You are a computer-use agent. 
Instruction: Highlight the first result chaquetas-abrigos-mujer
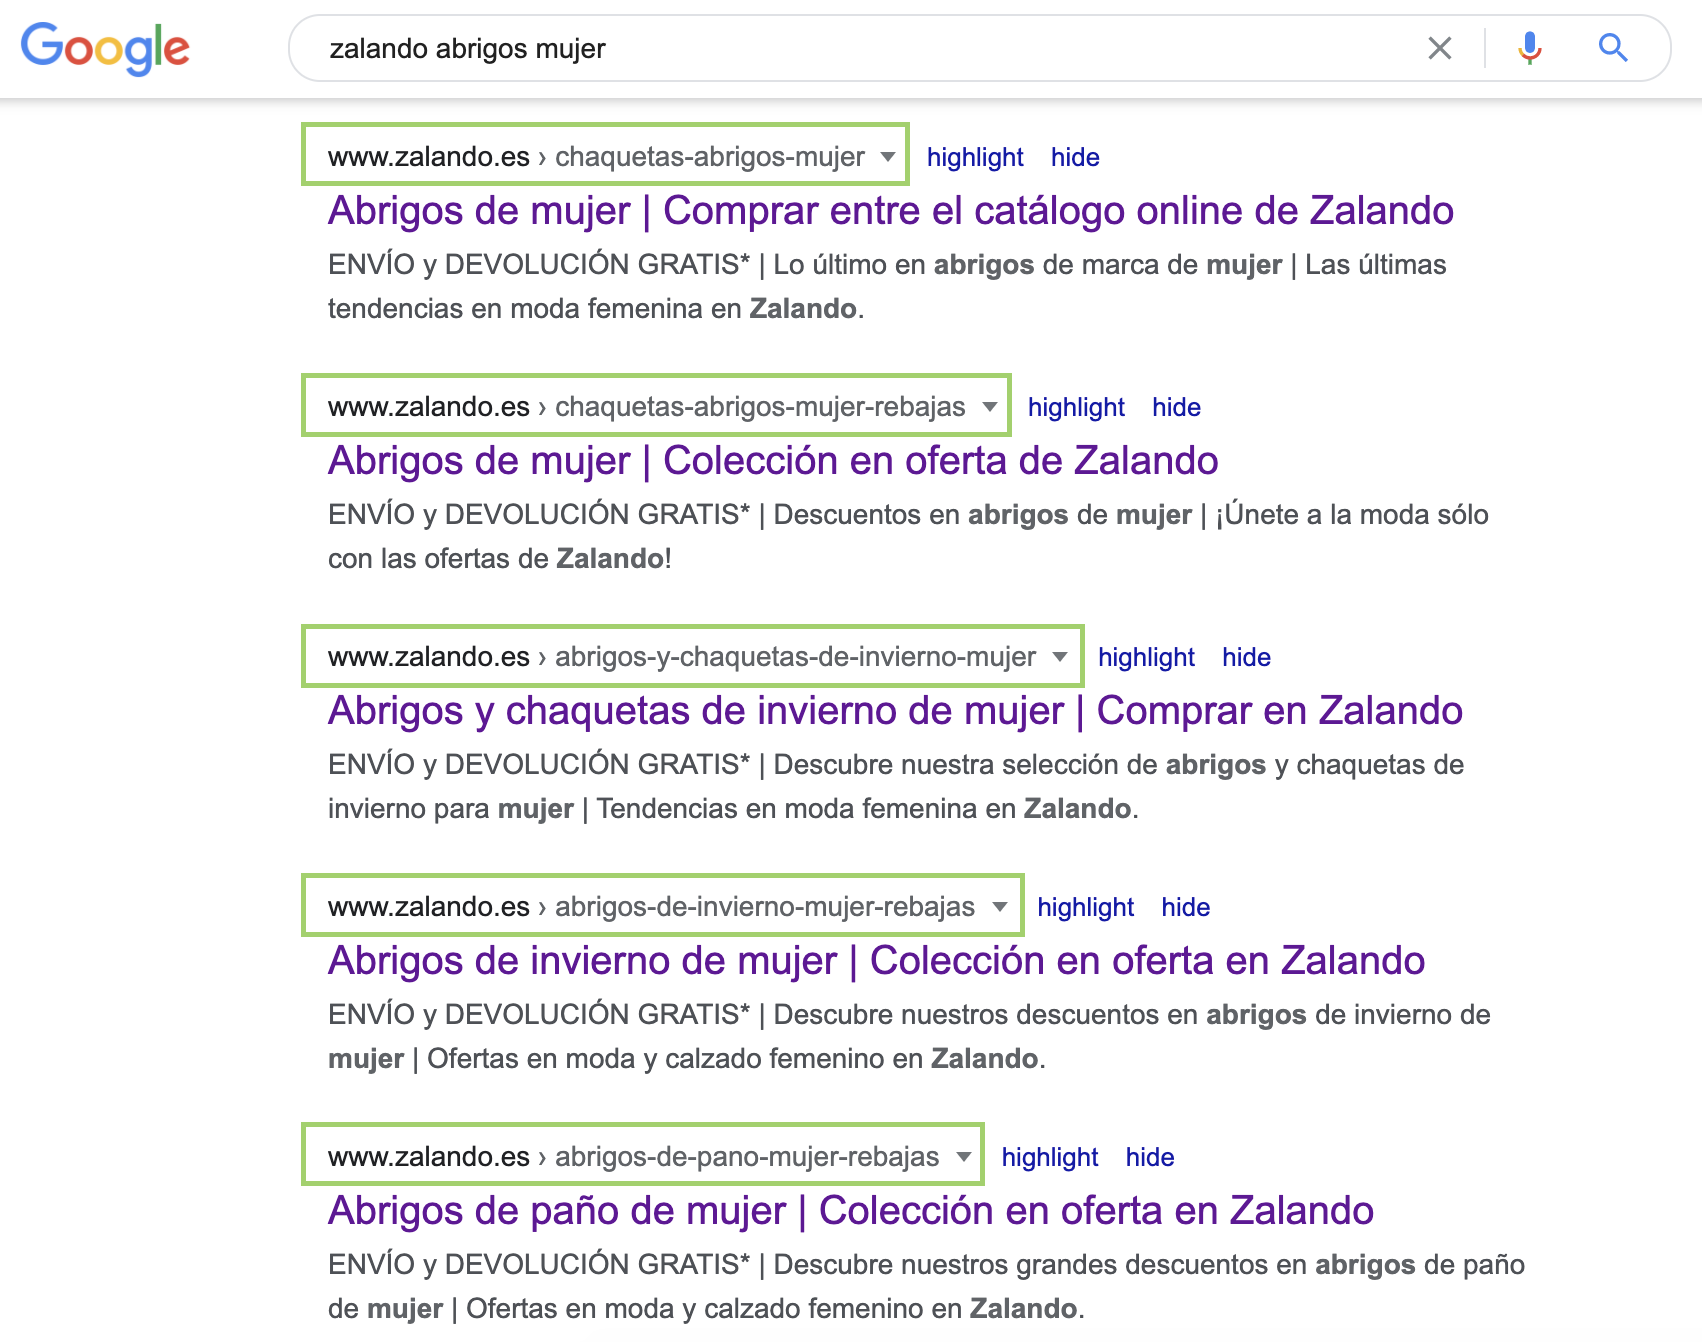974,157
